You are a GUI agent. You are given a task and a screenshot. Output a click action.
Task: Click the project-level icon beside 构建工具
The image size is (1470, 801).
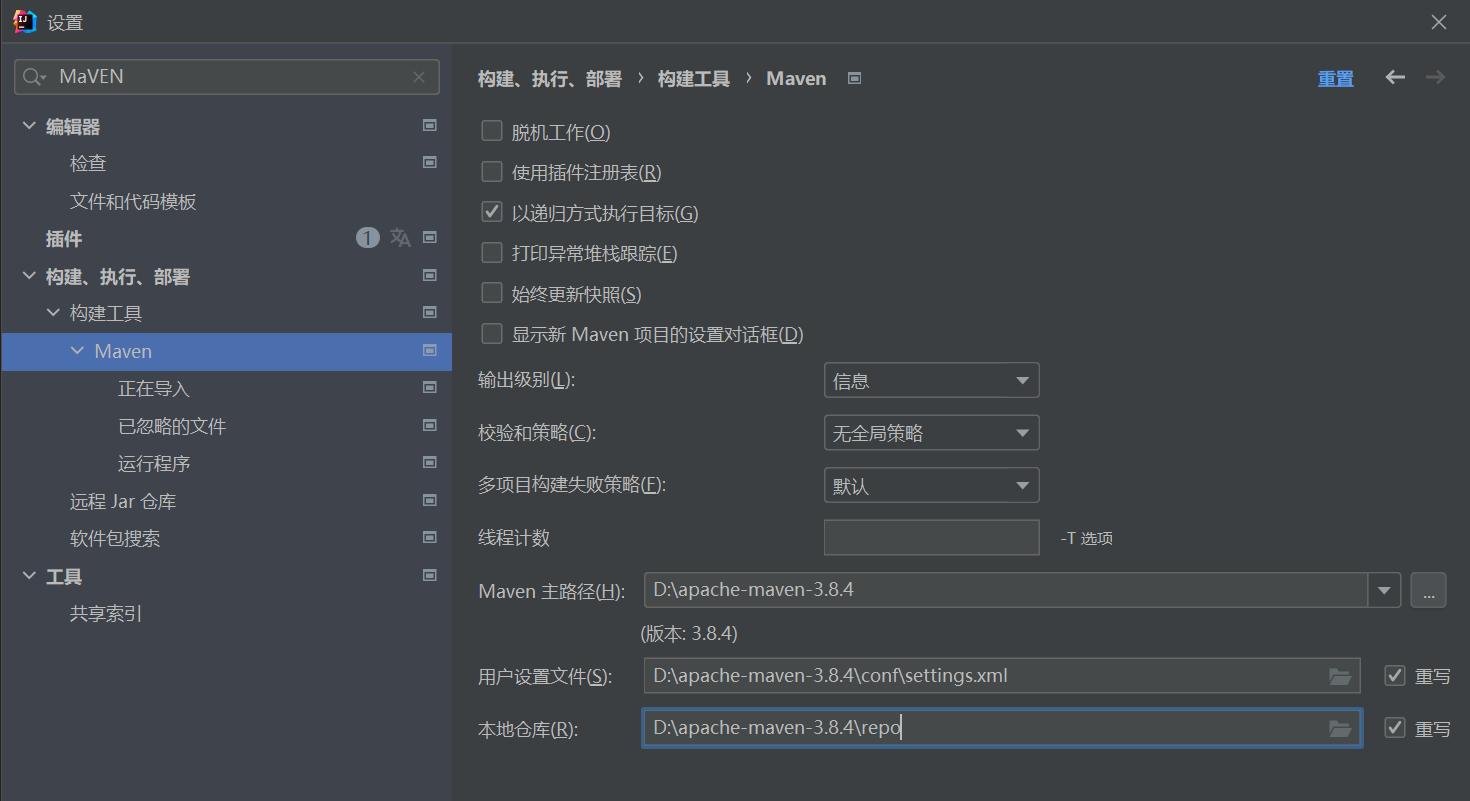430,312
